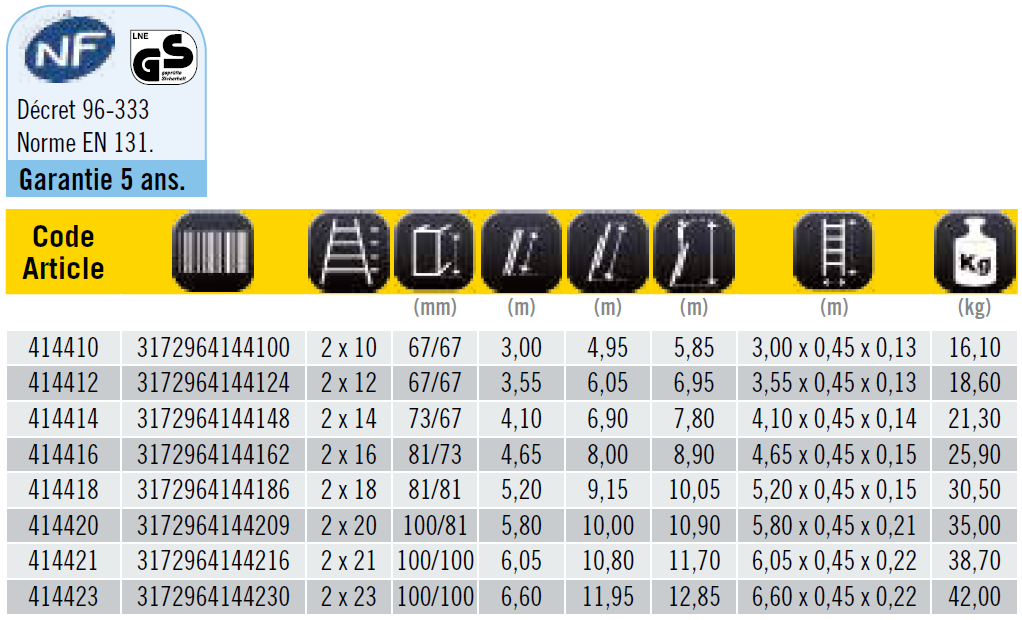This screenshot has height=620, width=1022.
Task: Click the '2 x 14' rungs cell
Action: [x=349, y=419]
